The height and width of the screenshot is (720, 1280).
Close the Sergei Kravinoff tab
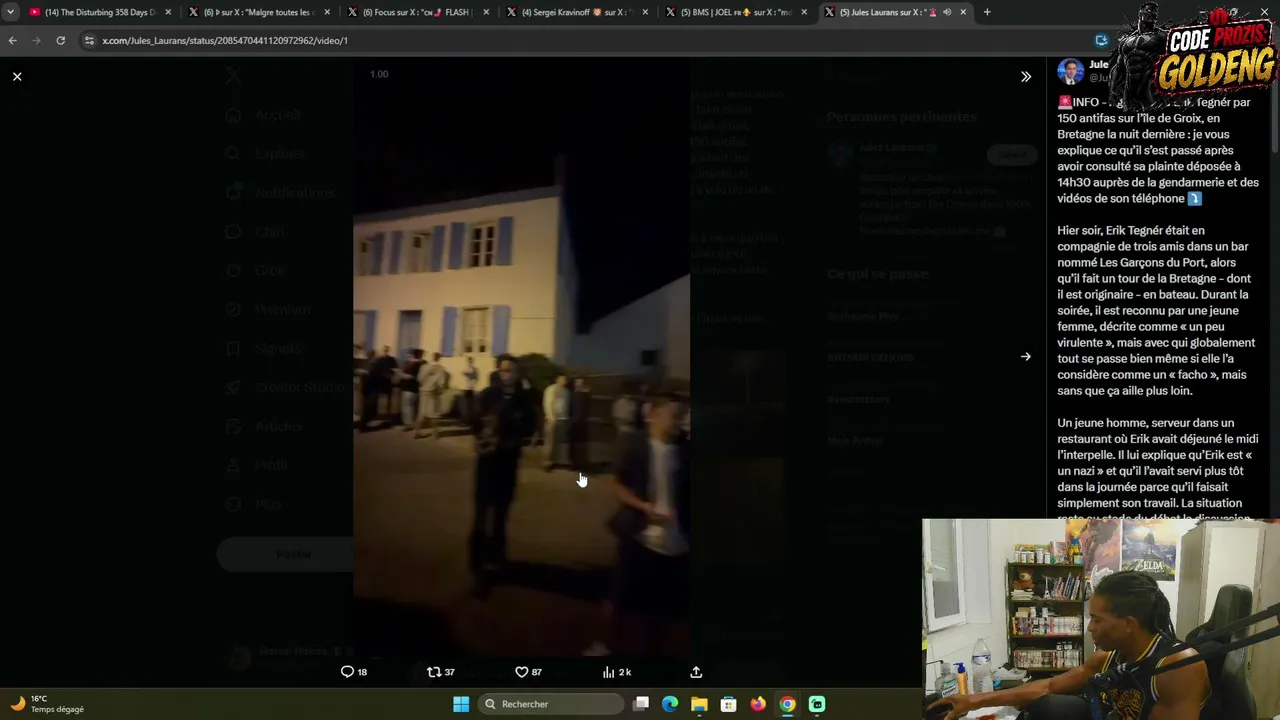pos(645,12)
